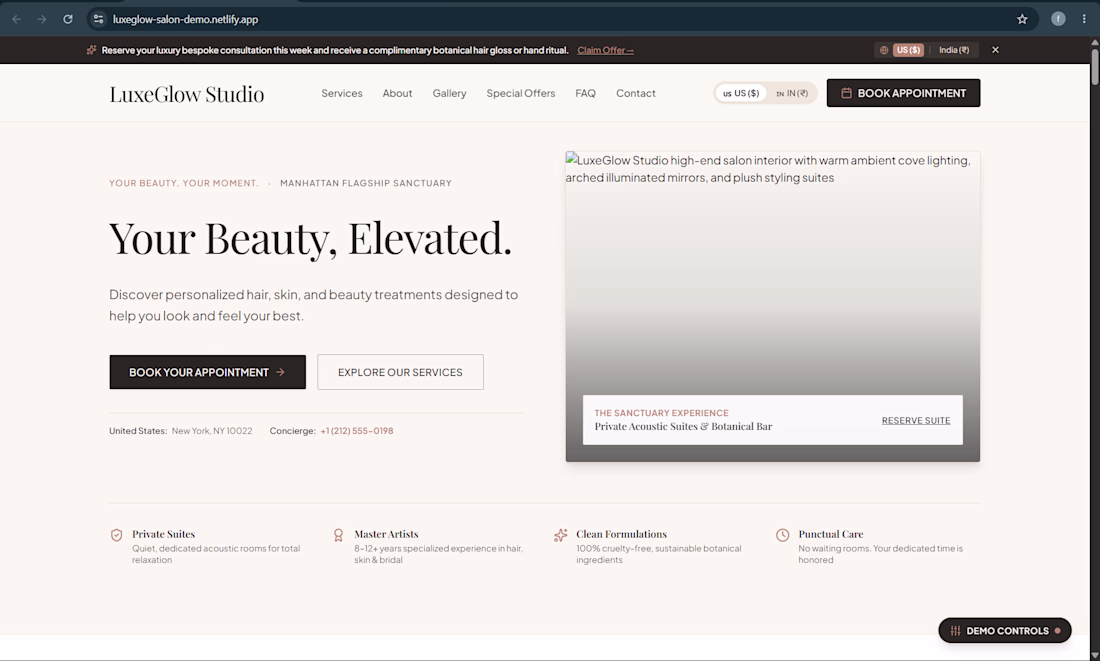Dismiss the promo banner with X
Viewport: 1100px width, 661px height.
(x=995, y=50)
